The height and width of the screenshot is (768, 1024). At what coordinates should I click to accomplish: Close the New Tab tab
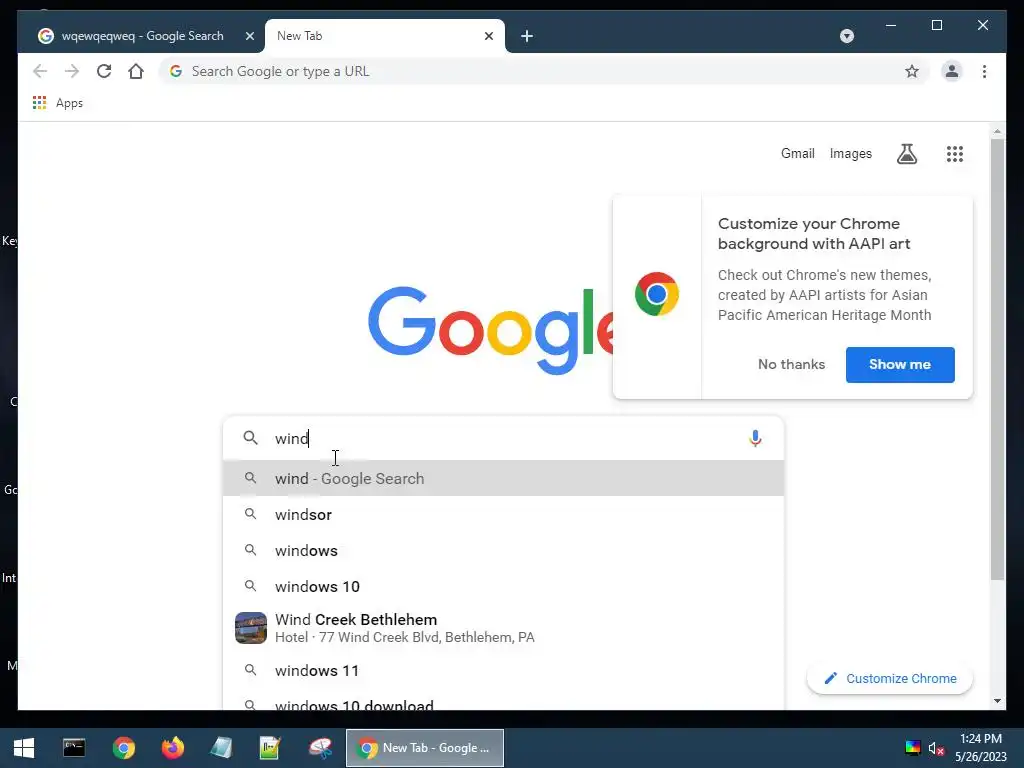click(x=488, y=36)
